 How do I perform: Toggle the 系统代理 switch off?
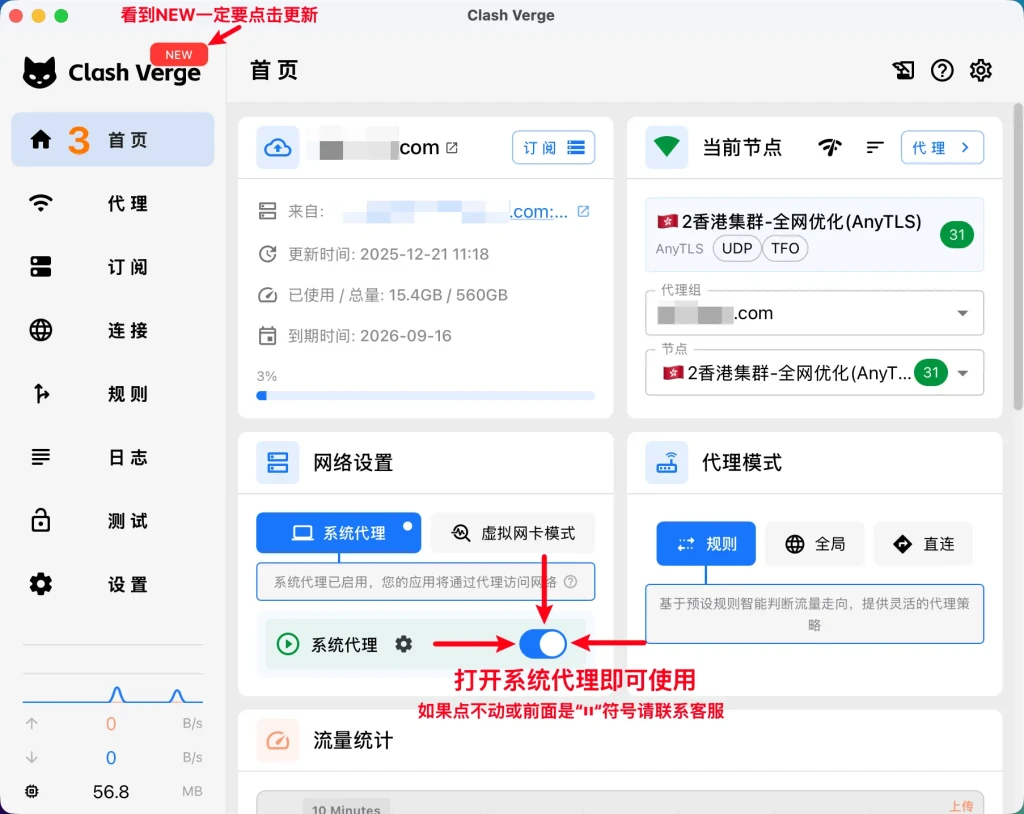tap(543, 644)
